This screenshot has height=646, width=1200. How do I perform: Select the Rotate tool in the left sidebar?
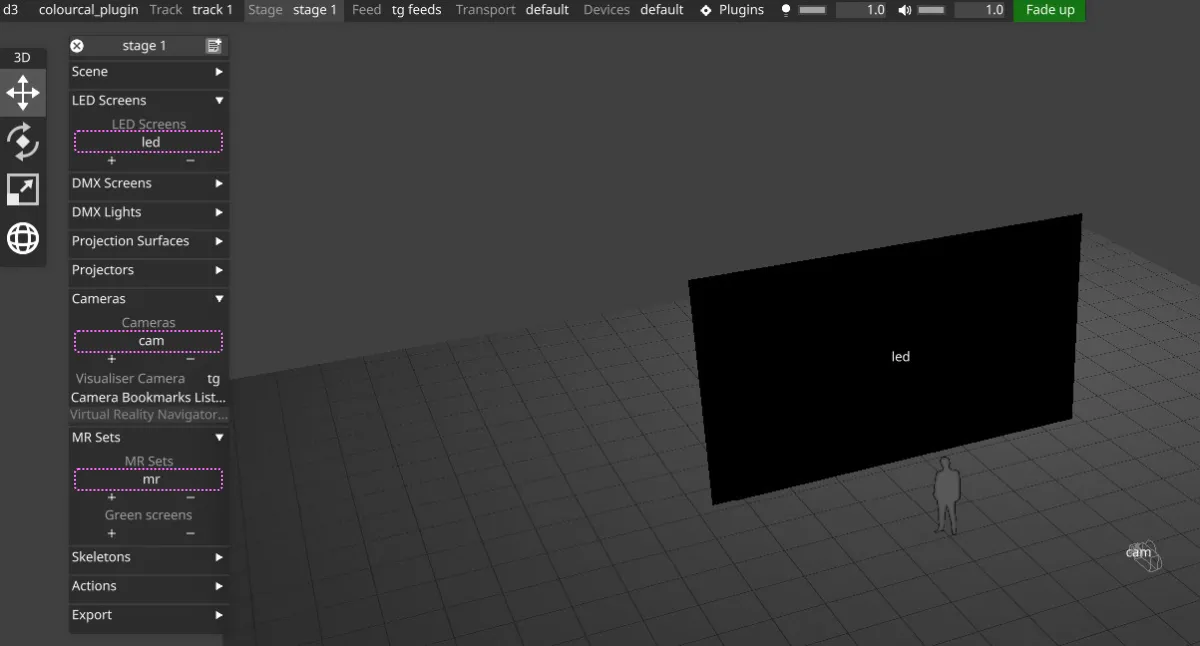click(x=23, y=142)
